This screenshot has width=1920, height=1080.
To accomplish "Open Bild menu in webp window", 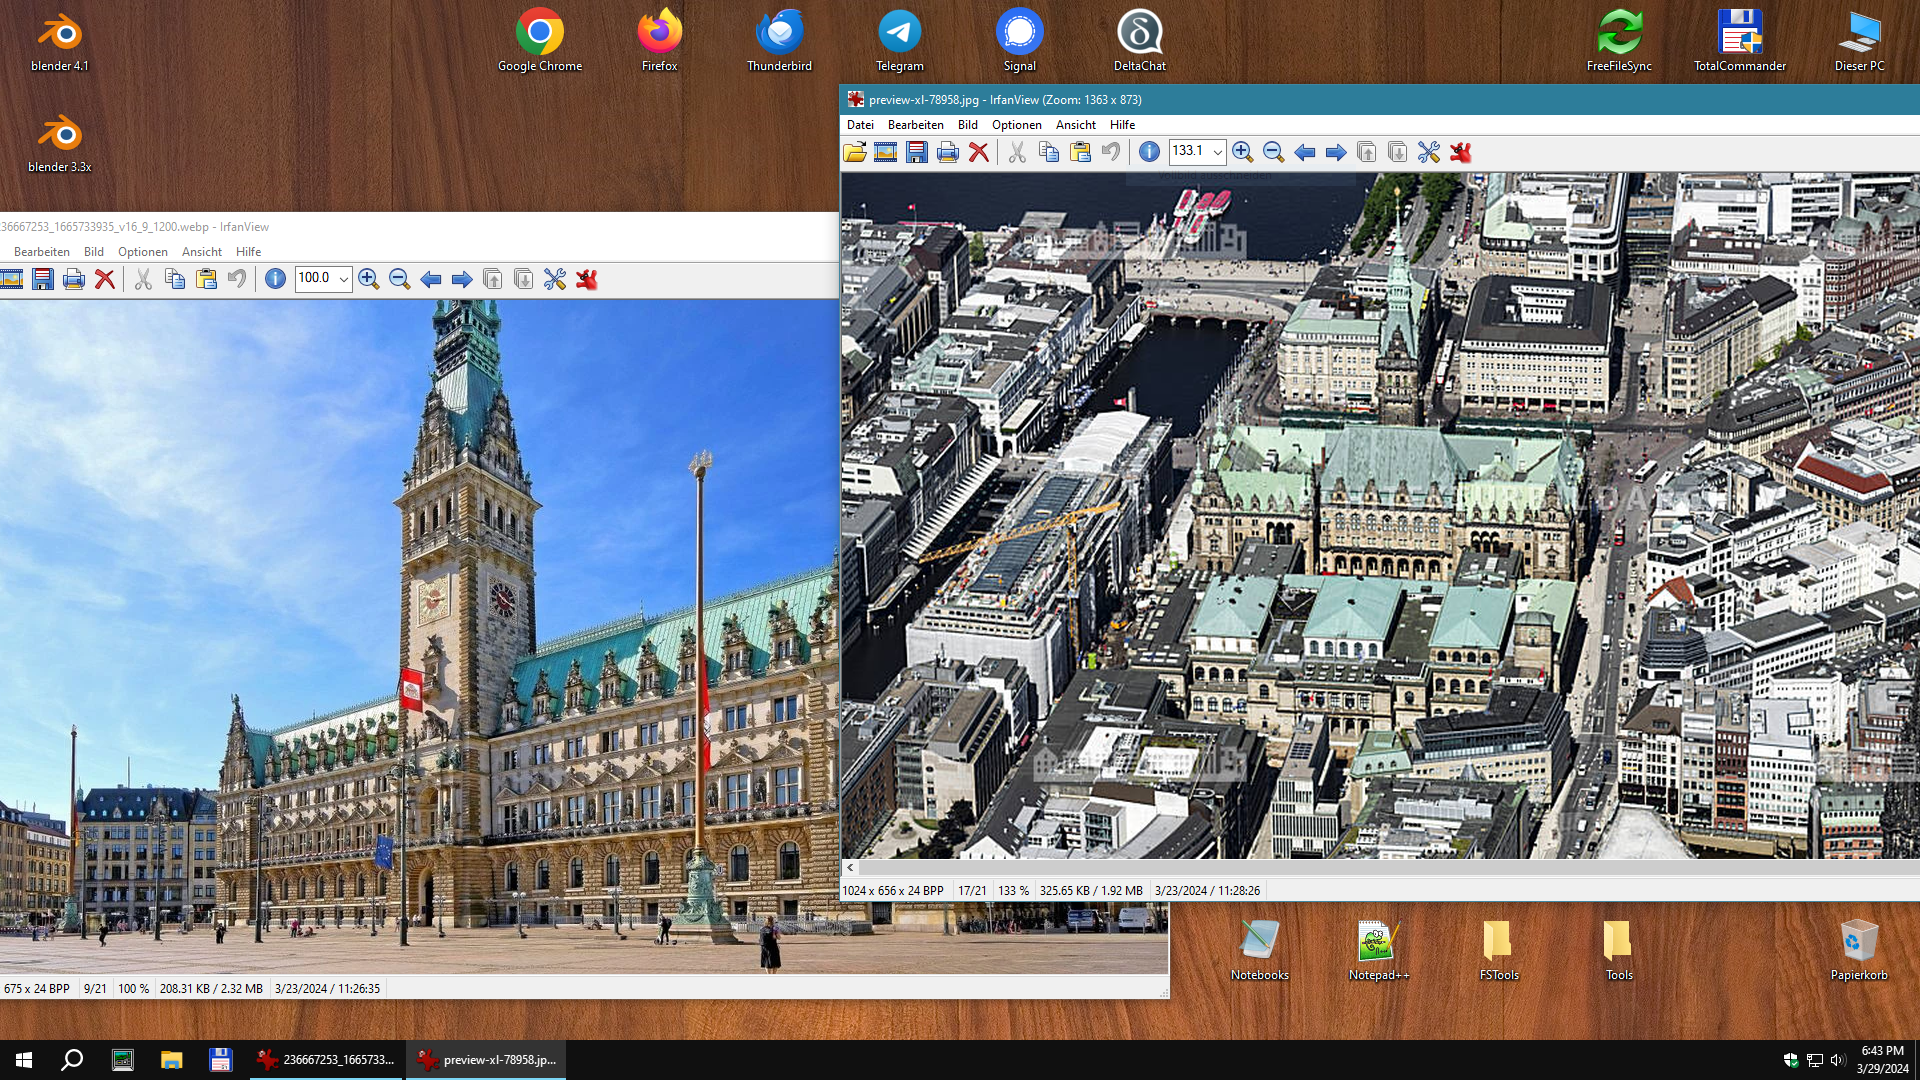I will pyautogui.click(x=93, y=252).
